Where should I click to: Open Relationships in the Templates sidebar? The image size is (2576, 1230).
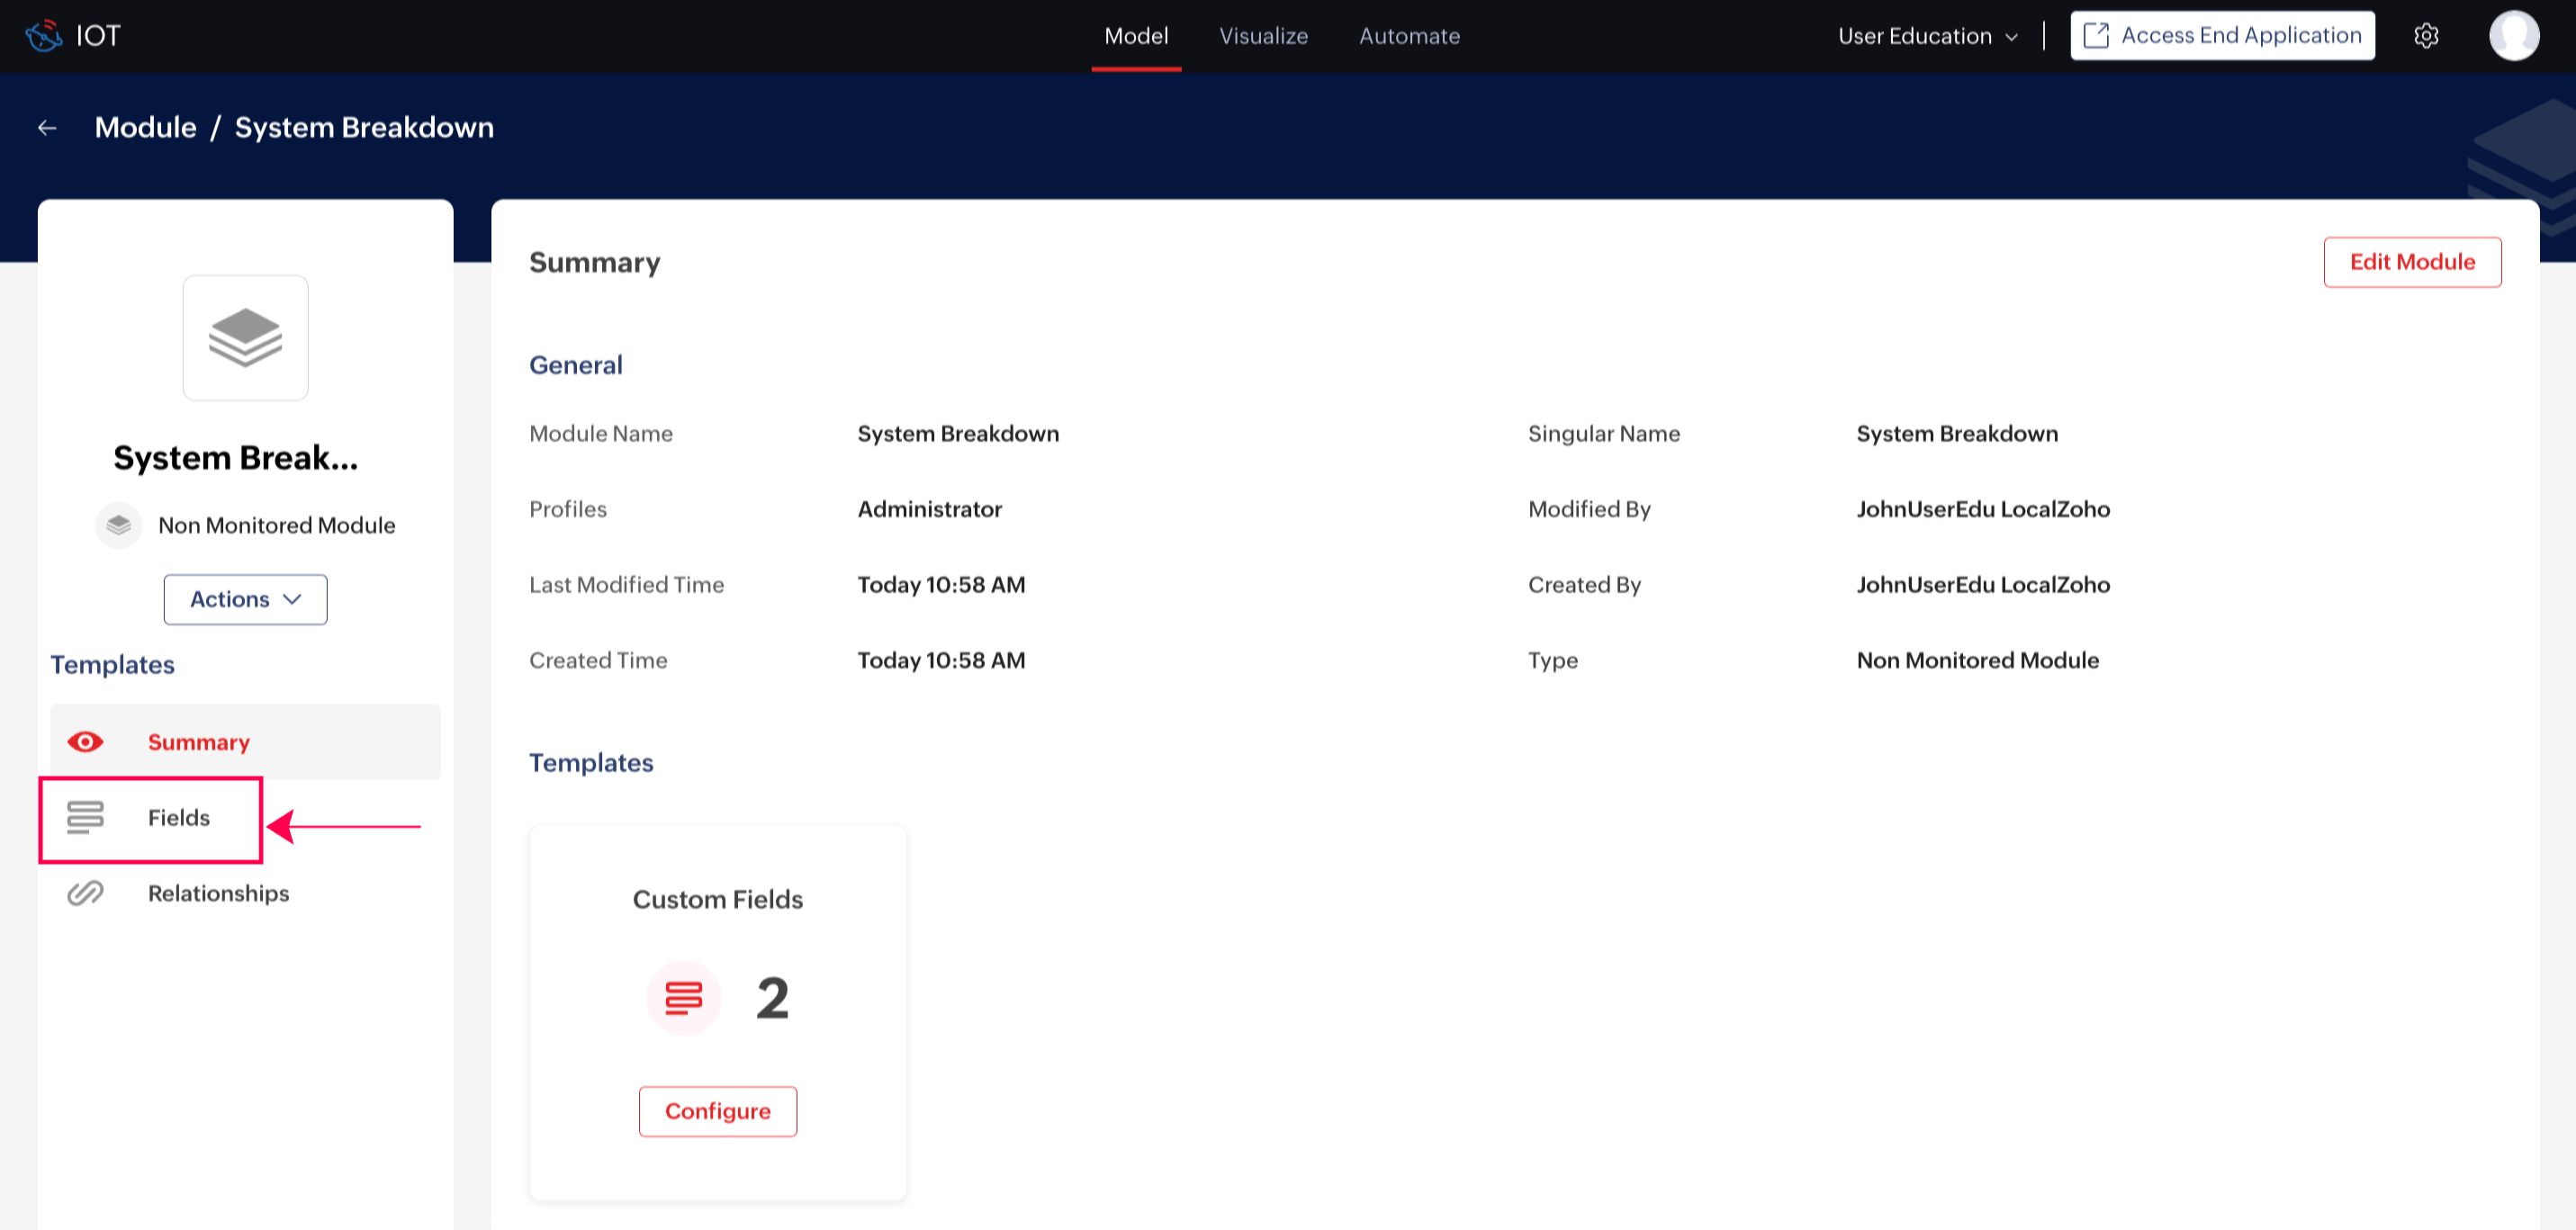(218, 893)
